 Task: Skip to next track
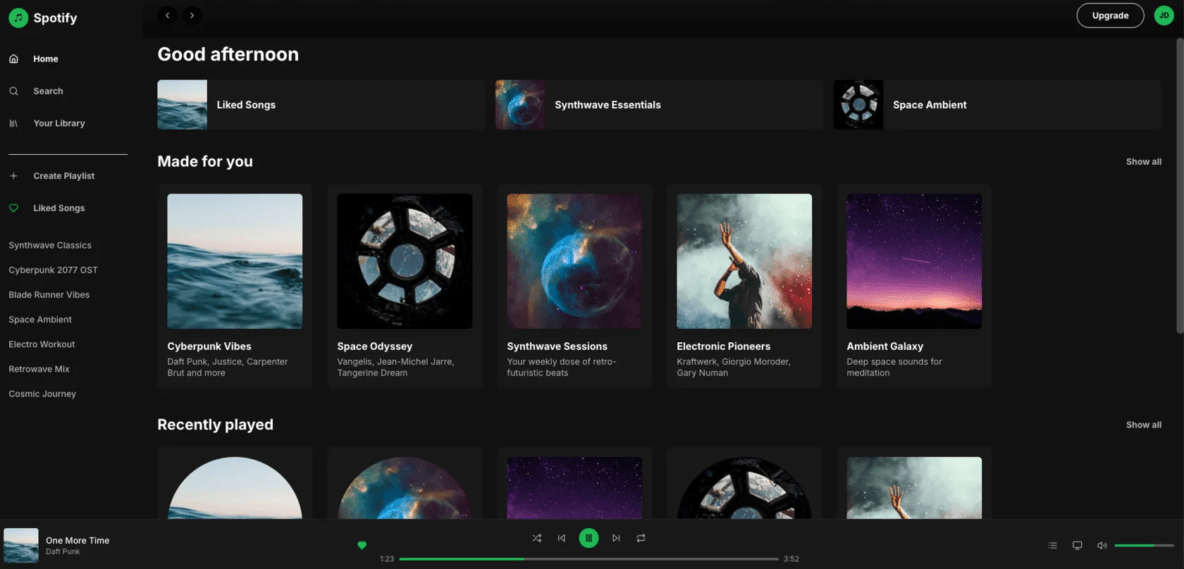616,538
